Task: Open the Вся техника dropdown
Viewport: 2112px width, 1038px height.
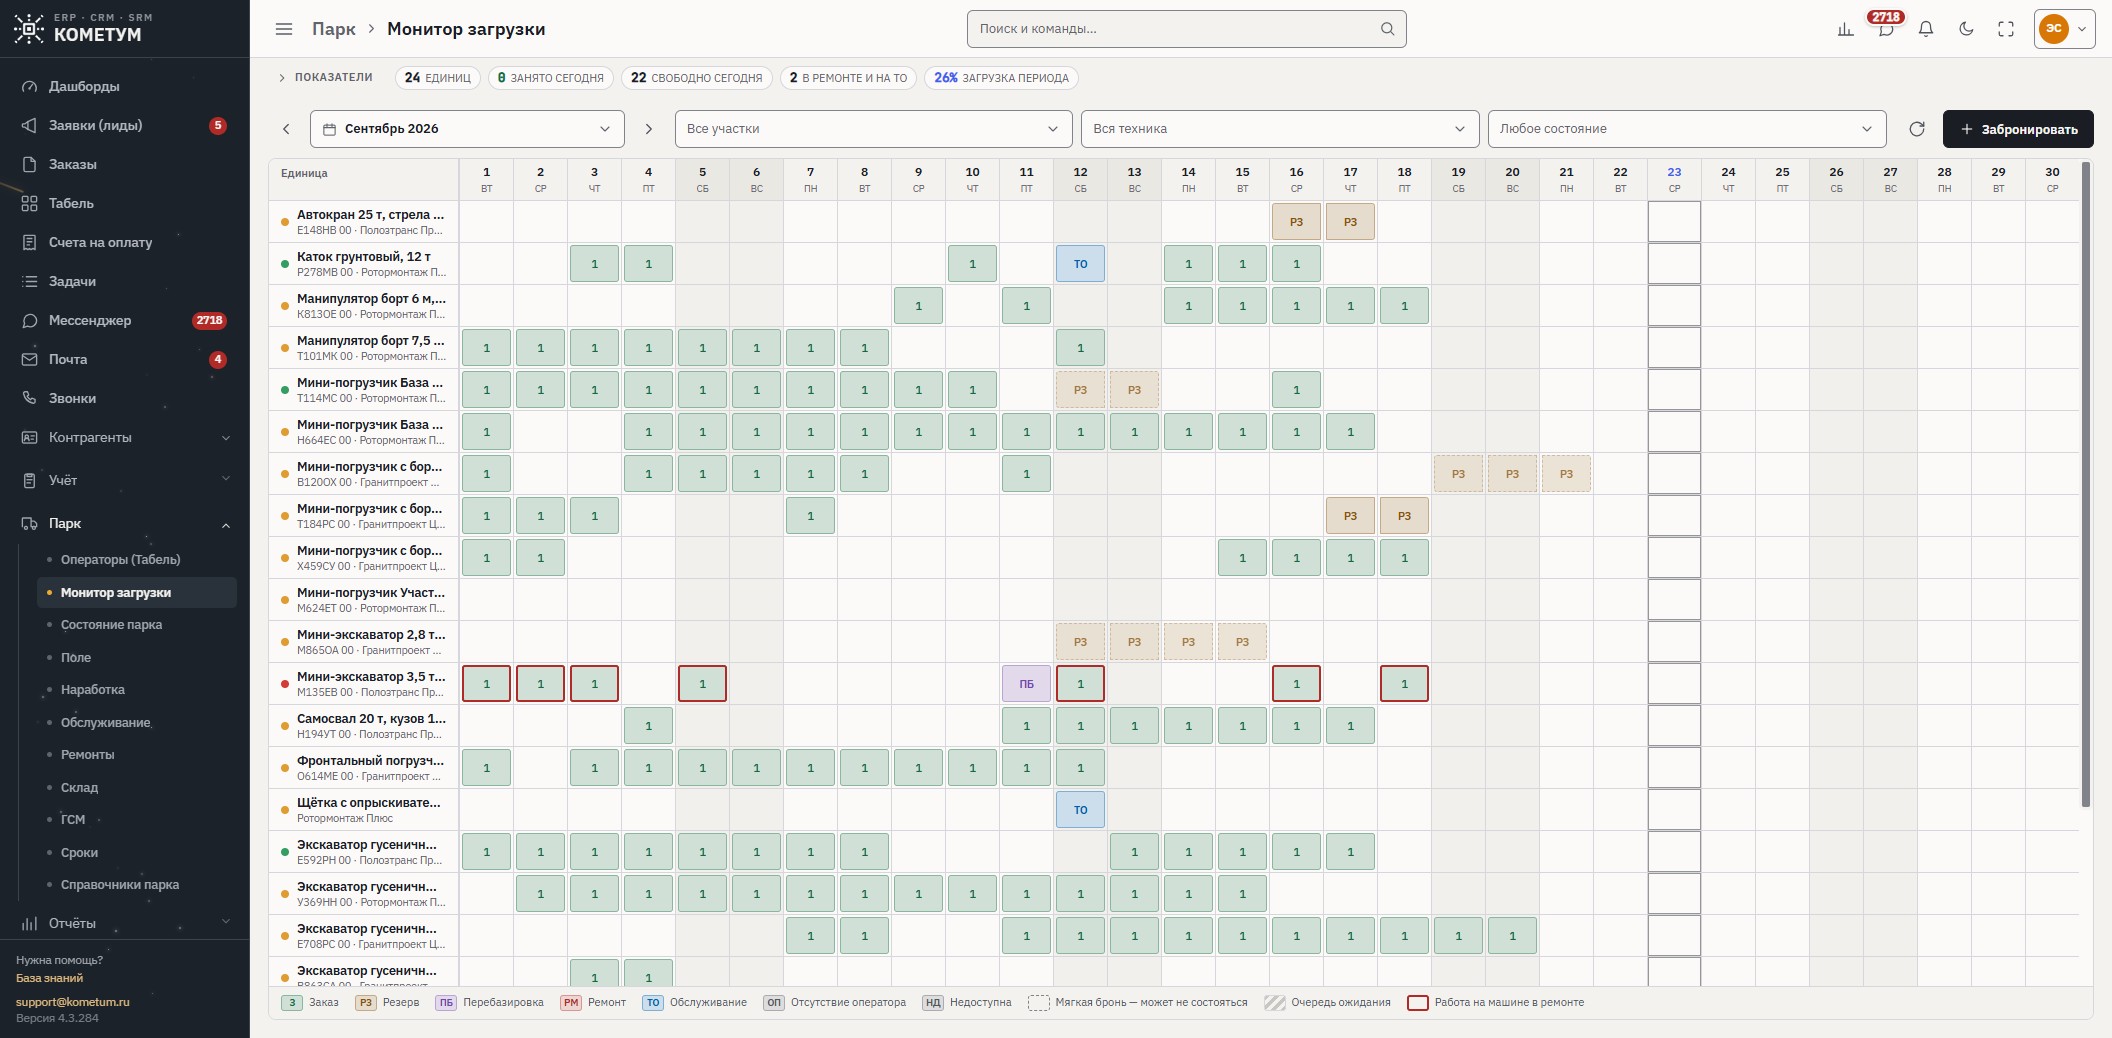Action: point(1280,129)
